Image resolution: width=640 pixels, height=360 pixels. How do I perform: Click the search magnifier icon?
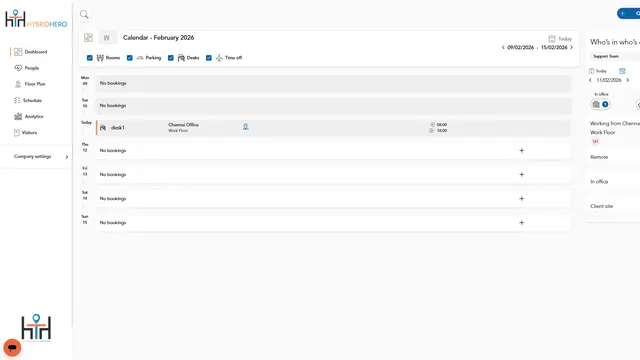coord(84,15)
